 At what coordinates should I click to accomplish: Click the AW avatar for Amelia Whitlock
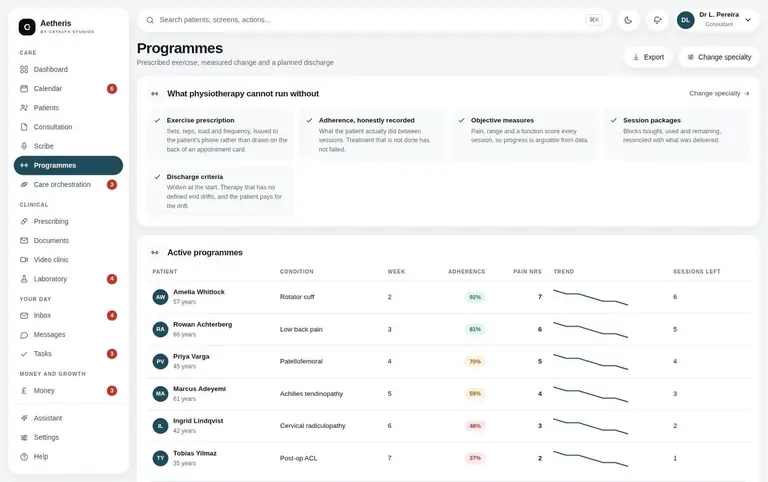(160, 297)
